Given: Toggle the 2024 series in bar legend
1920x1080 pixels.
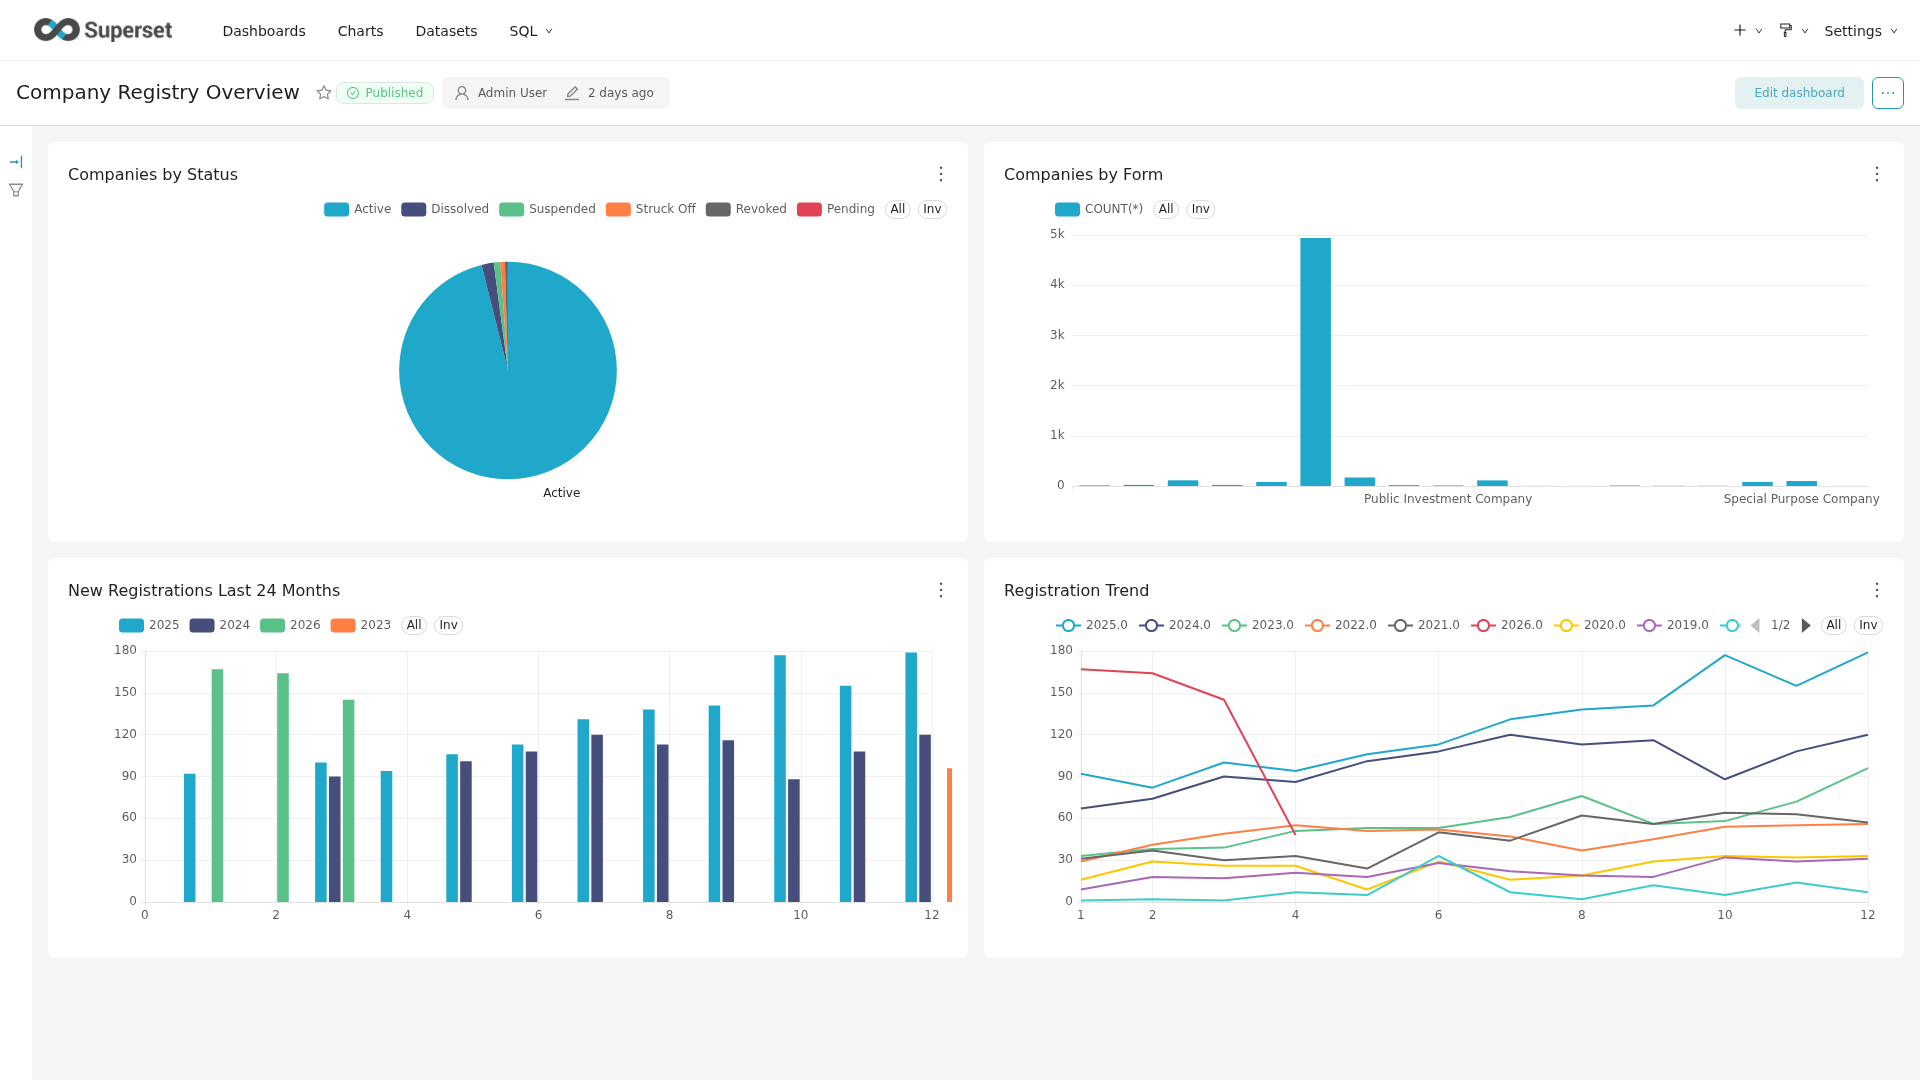Looking at the screenshot, I should click(220, 625).
